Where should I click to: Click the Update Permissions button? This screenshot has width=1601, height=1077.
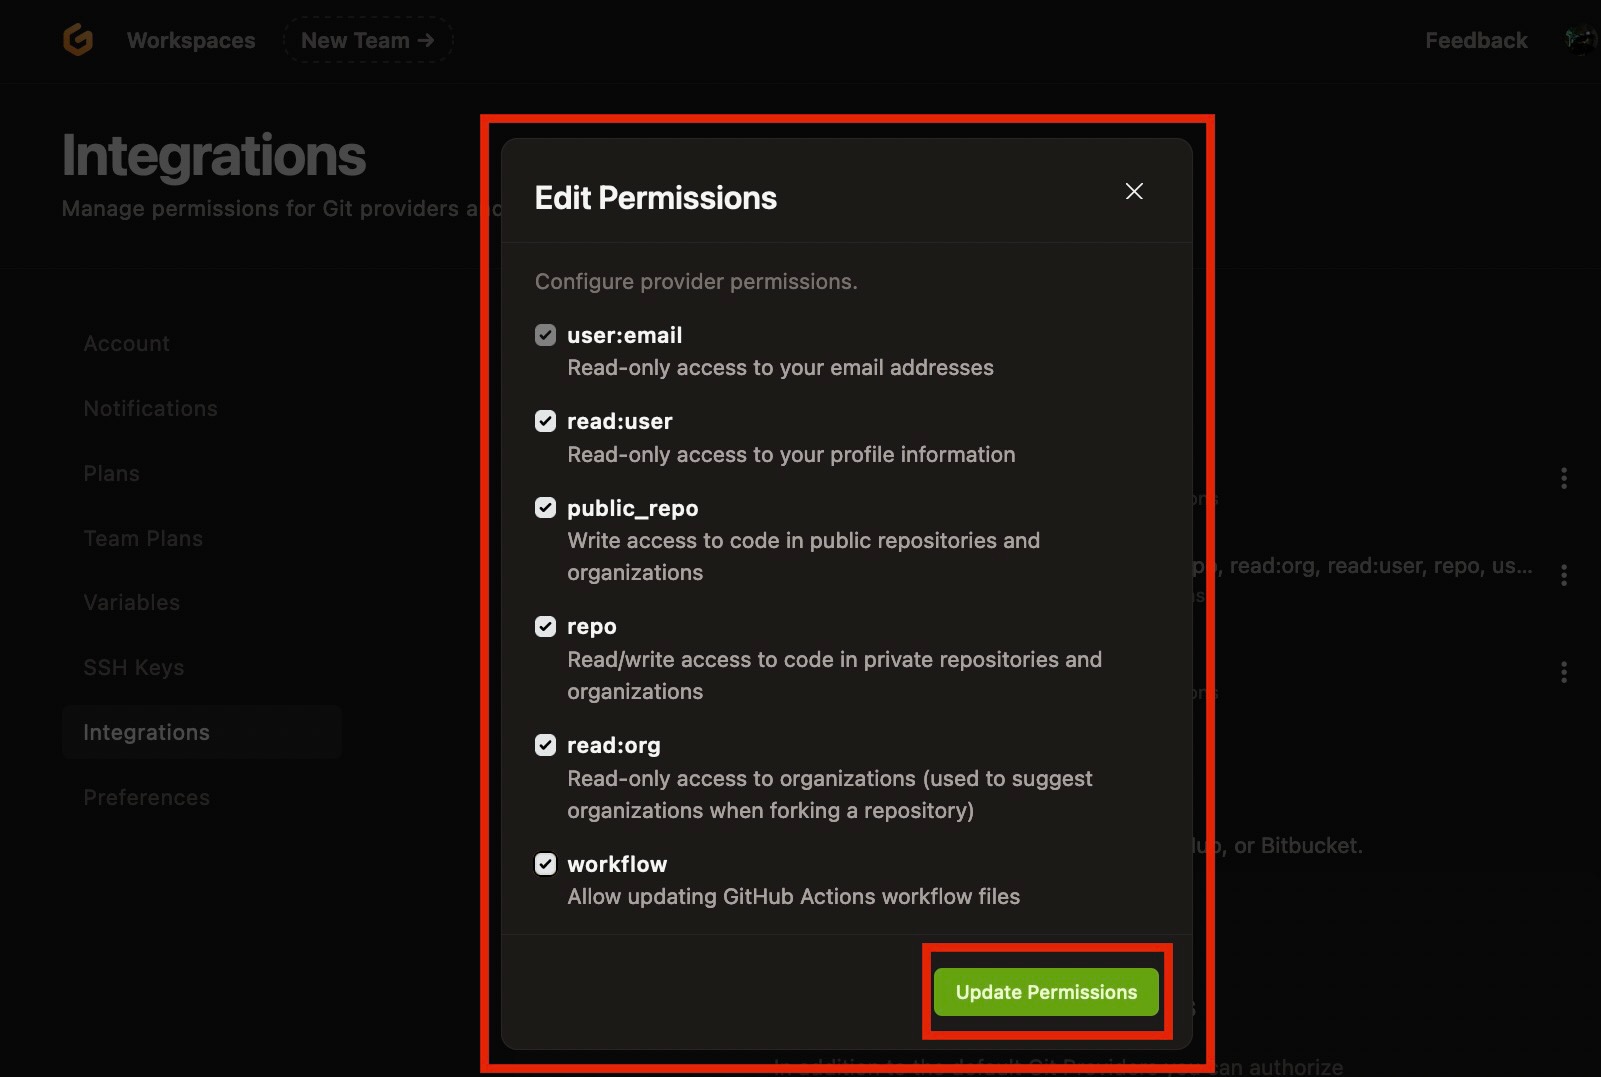[x=1046, y=992]
